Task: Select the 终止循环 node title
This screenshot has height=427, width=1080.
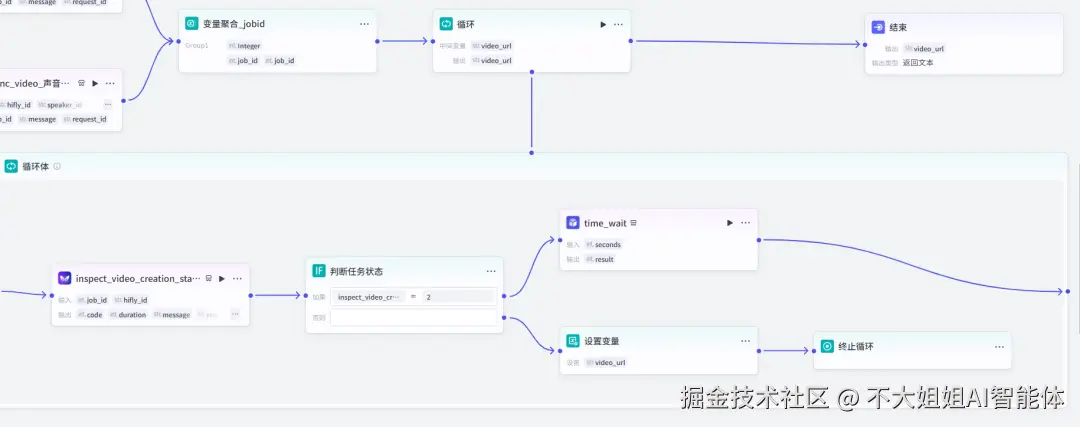Action: pos(856,346)
